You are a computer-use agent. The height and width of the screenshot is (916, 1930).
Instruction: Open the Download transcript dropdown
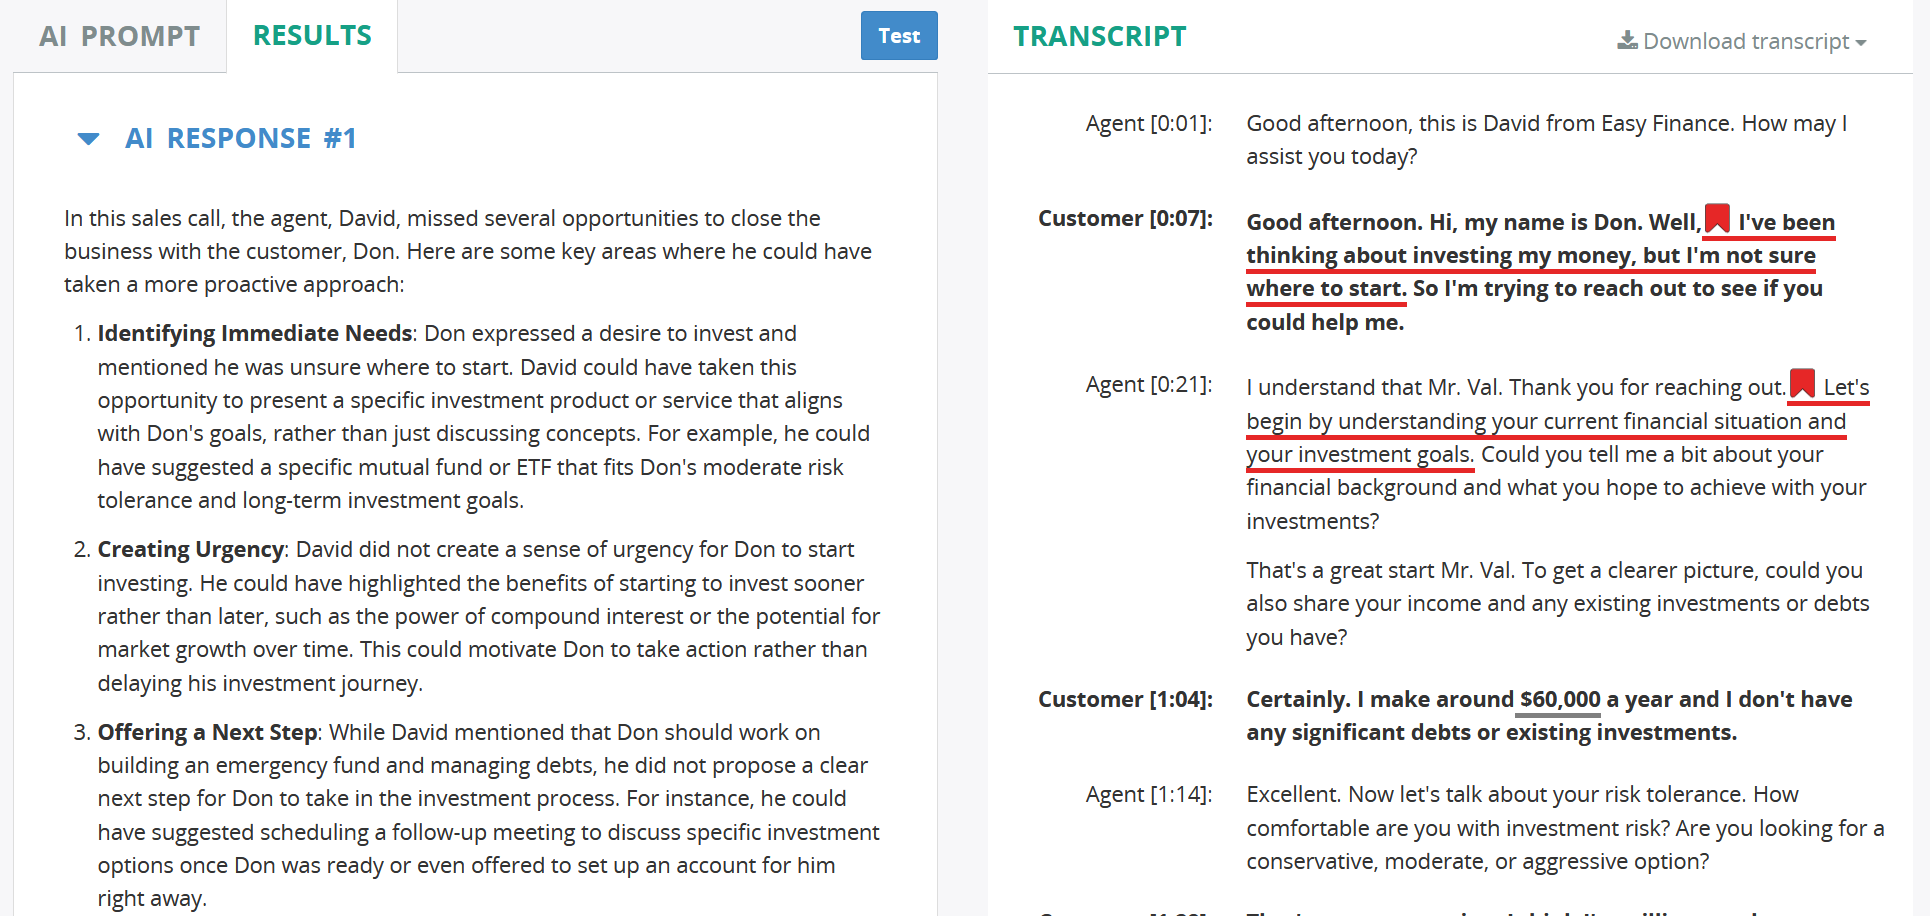click(1742, 41)
